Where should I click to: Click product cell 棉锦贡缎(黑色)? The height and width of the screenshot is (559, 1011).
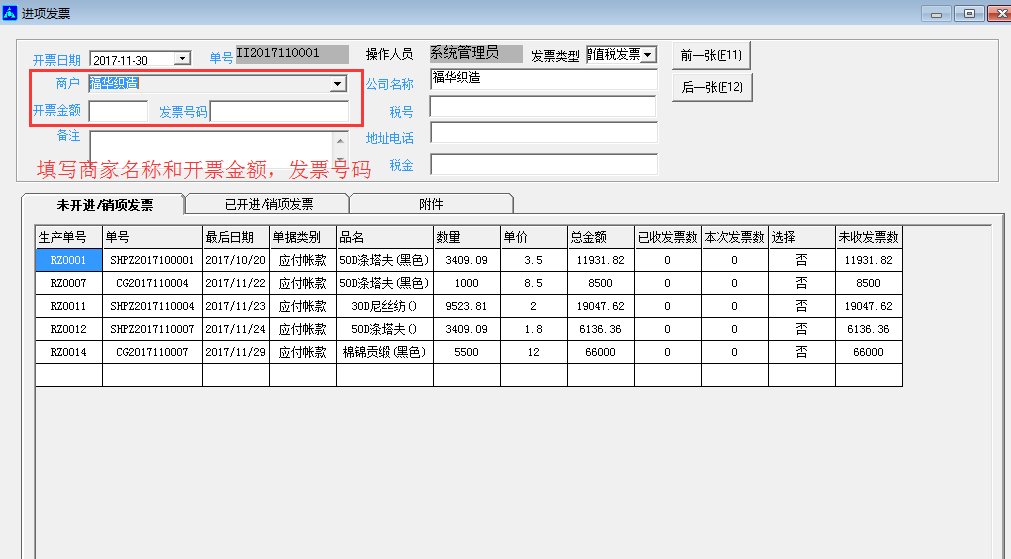tap(385, 352)
